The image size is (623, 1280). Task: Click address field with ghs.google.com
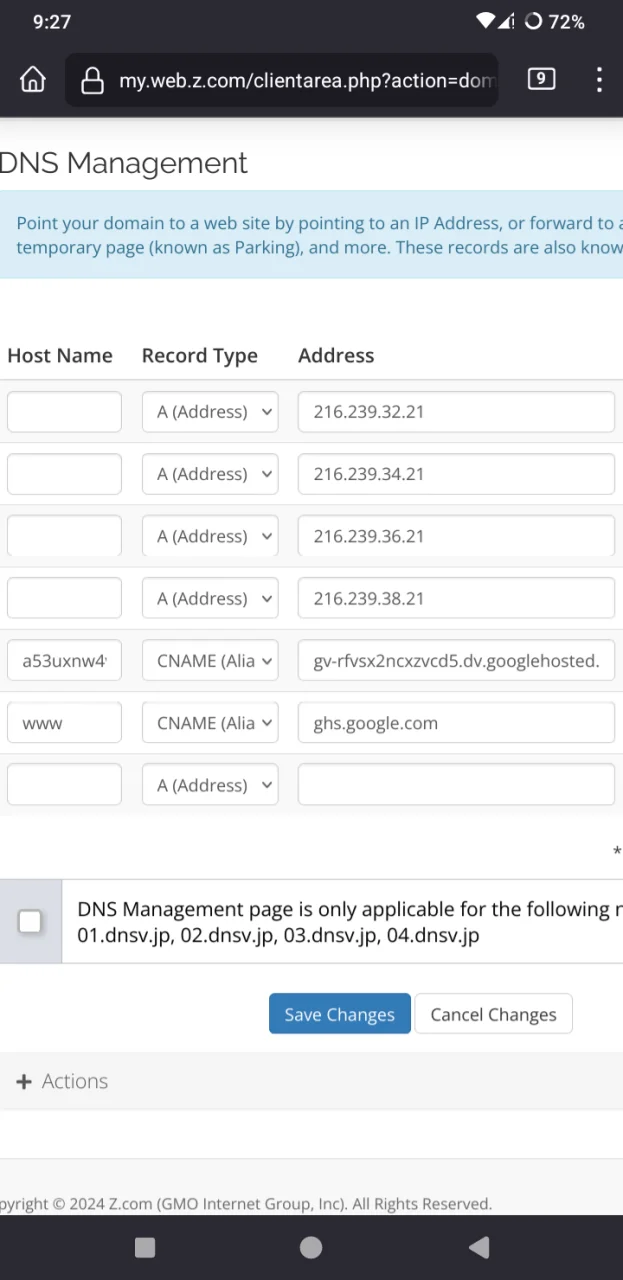[456, 723]
